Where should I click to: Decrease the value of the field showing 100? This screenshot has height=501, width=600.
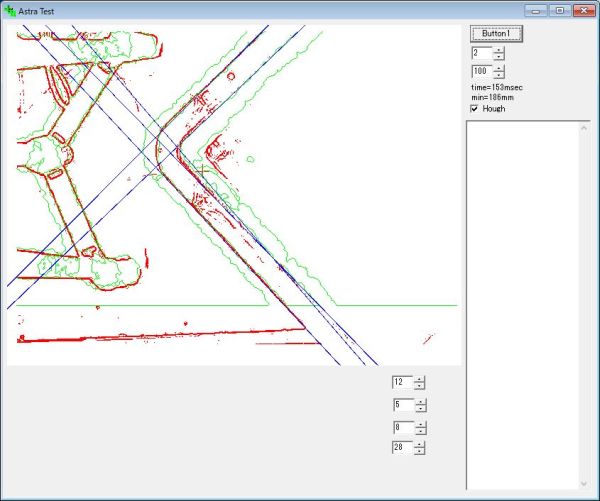point(499,75)
